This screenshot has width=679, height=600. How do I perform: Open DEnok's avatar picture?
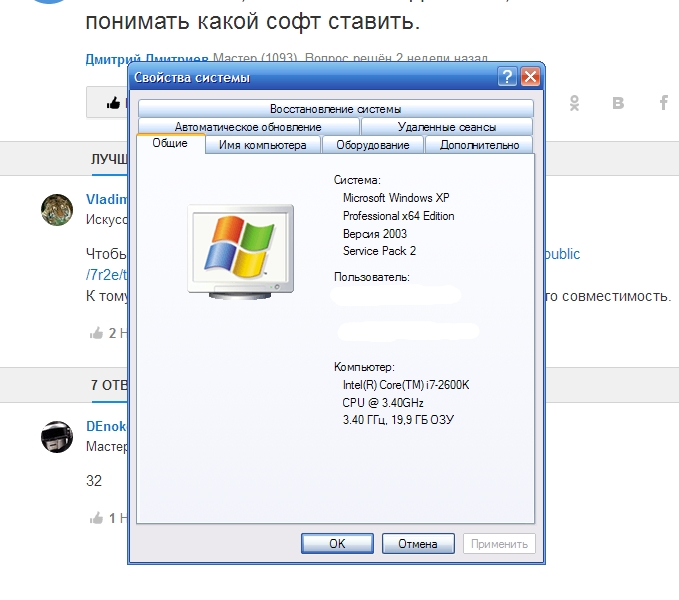57,437
